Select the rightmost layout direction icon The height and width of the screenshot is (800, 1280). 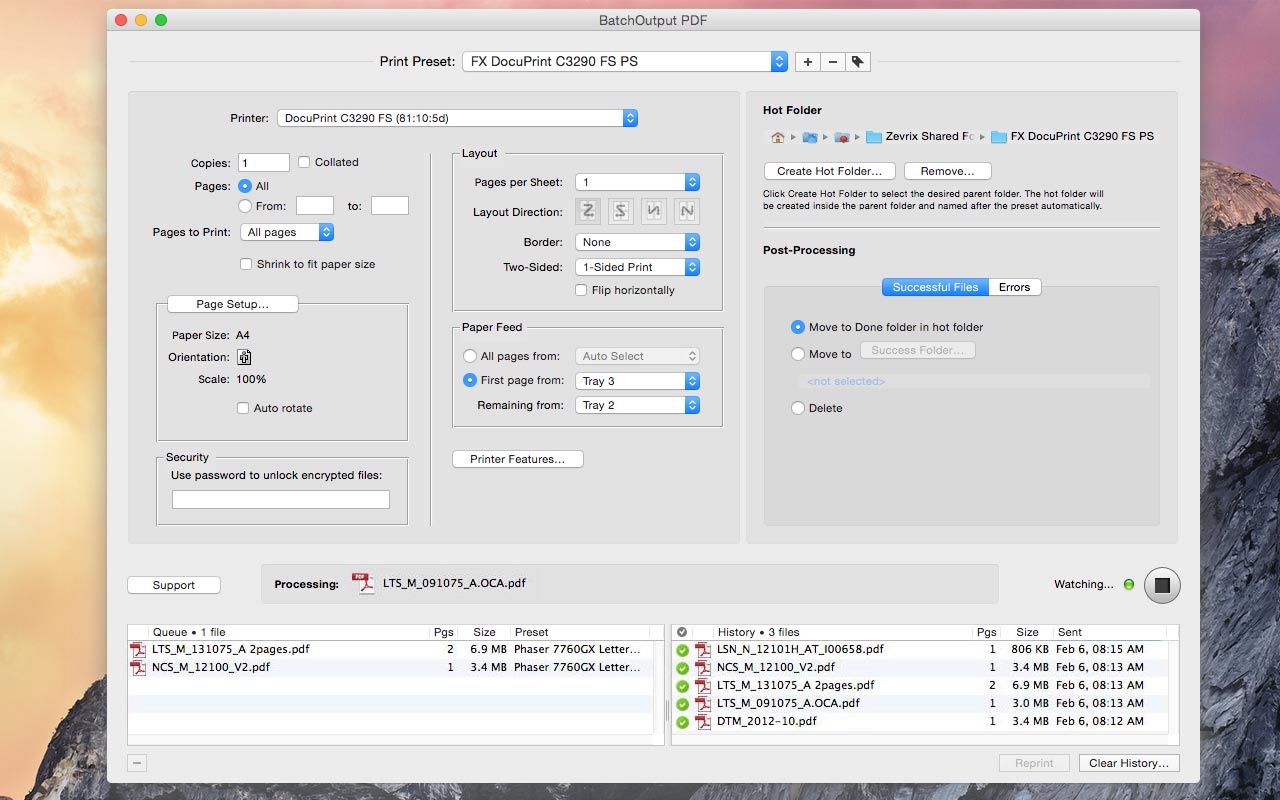[x=686, y=211]
